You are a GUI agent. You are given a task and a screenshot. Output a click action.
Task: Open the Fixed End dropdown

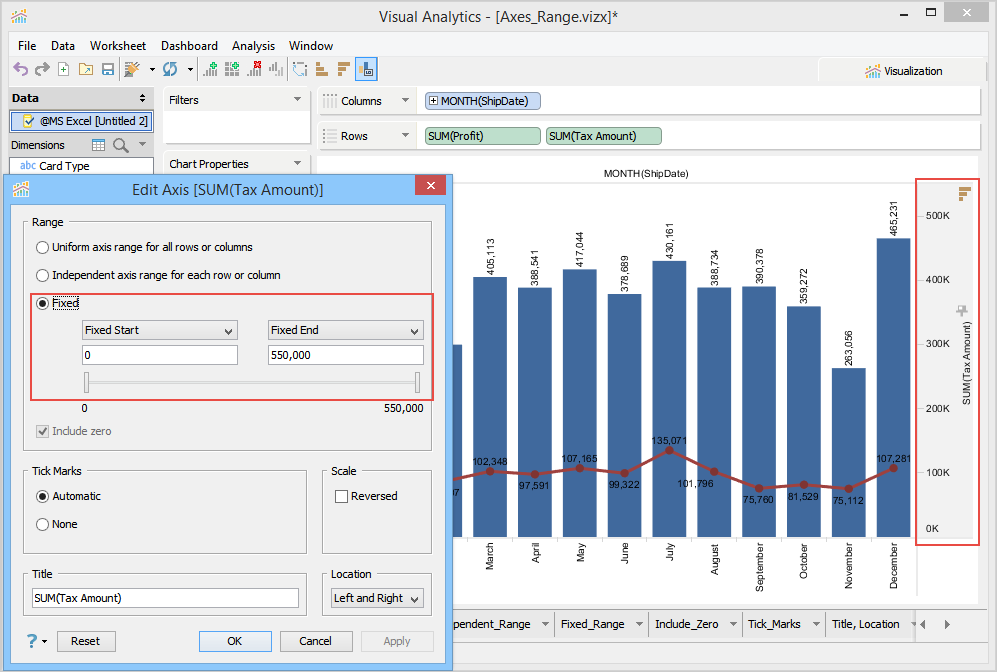click(345, 330)
